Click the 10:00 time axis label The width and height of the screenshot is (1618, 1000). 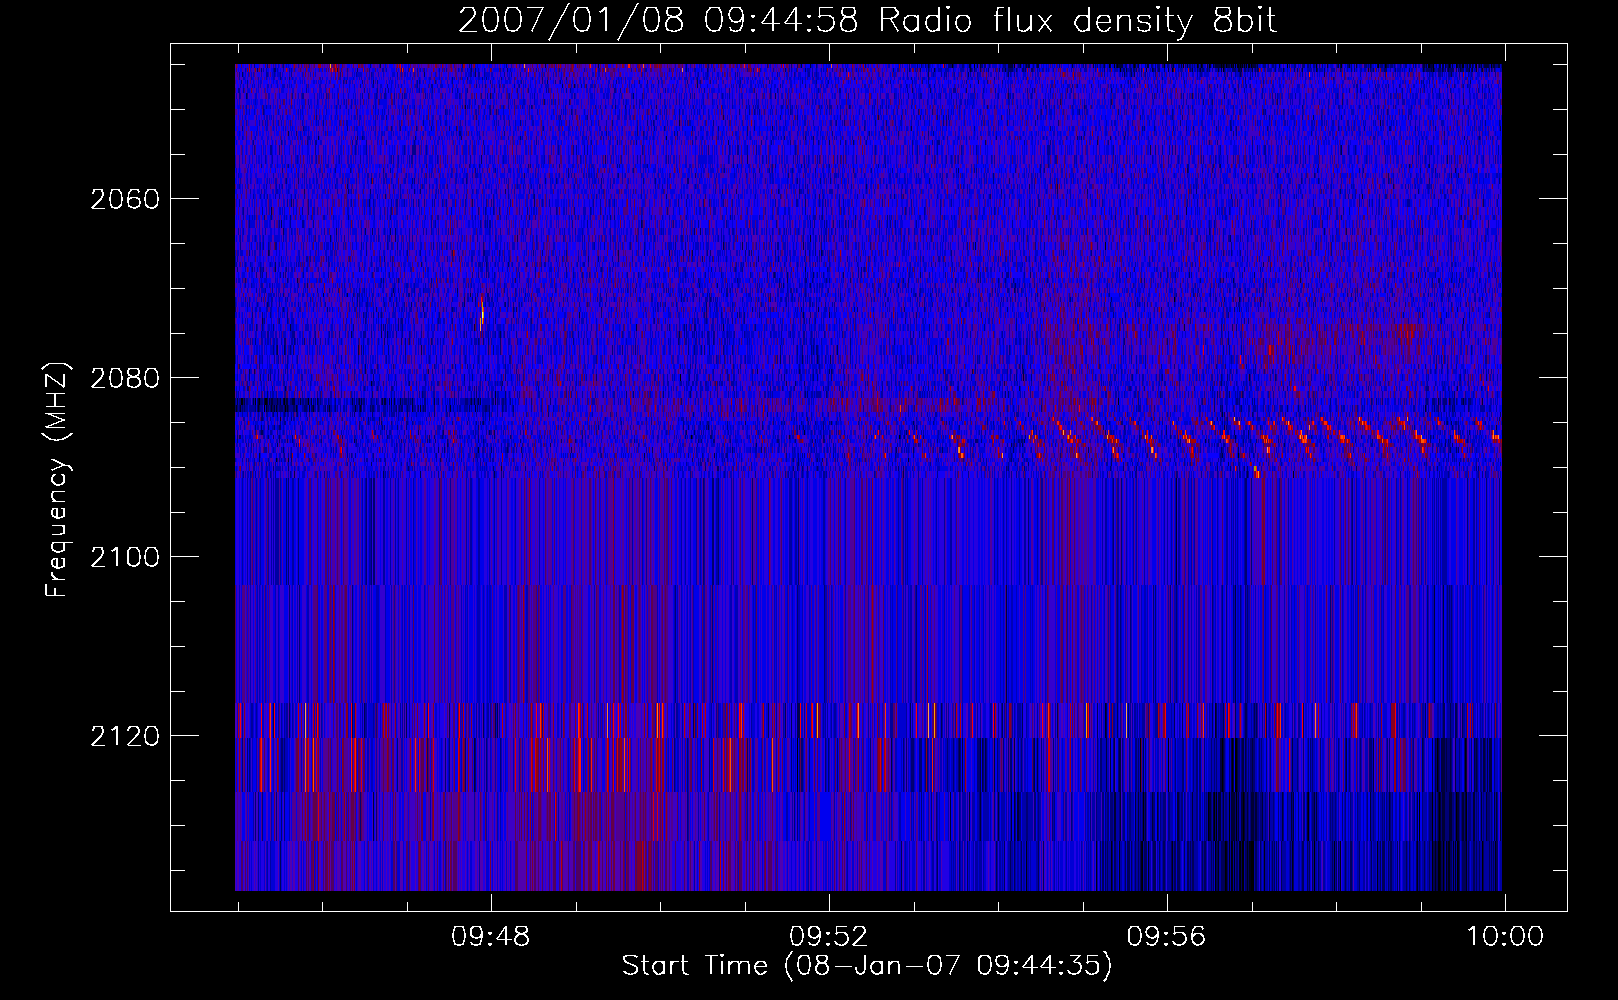(x=1505, y=937)
